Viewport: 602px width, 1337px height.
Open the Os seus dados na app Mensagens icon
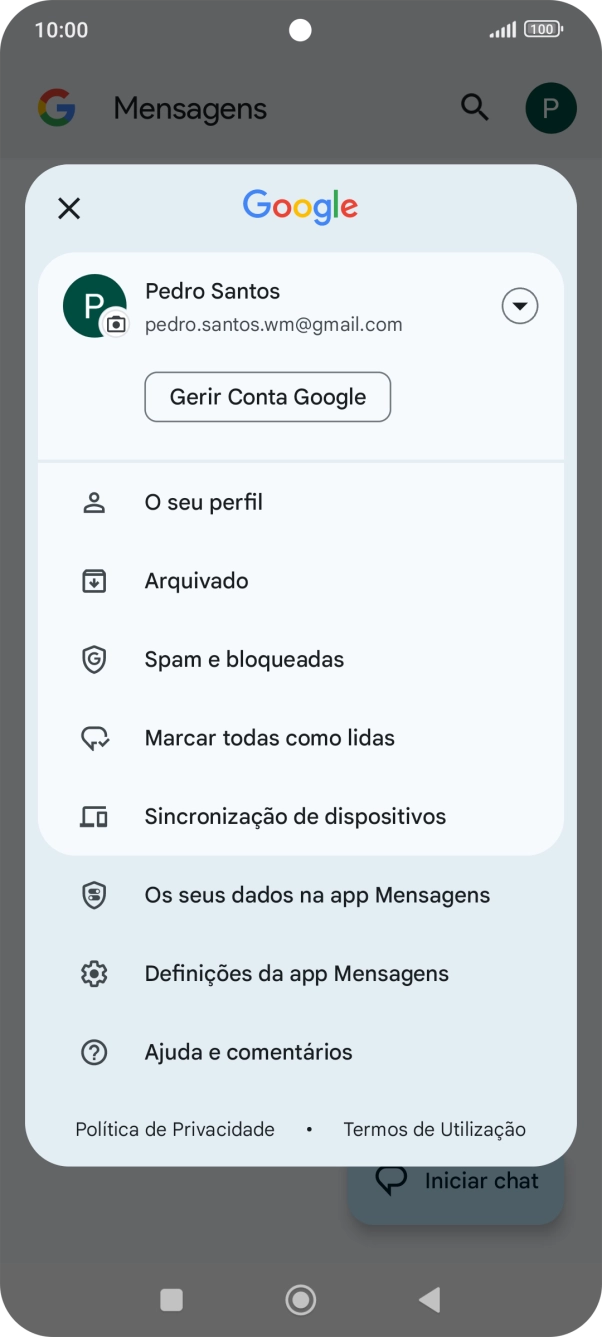pyautogui.click(x=93, y=894)
